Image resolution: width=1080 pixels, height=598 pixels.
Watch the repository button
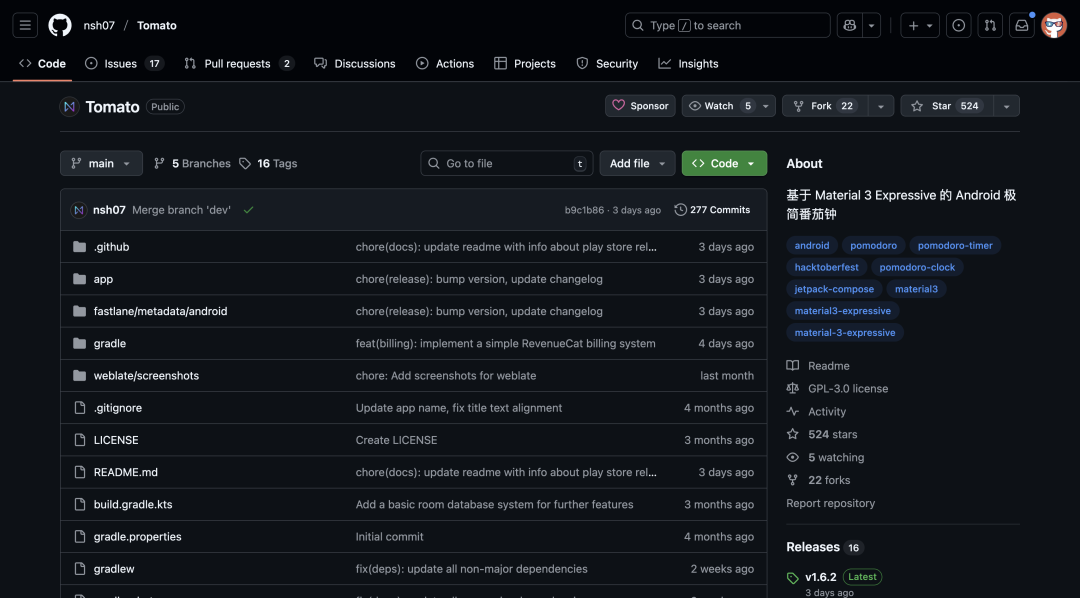(729, 106)
